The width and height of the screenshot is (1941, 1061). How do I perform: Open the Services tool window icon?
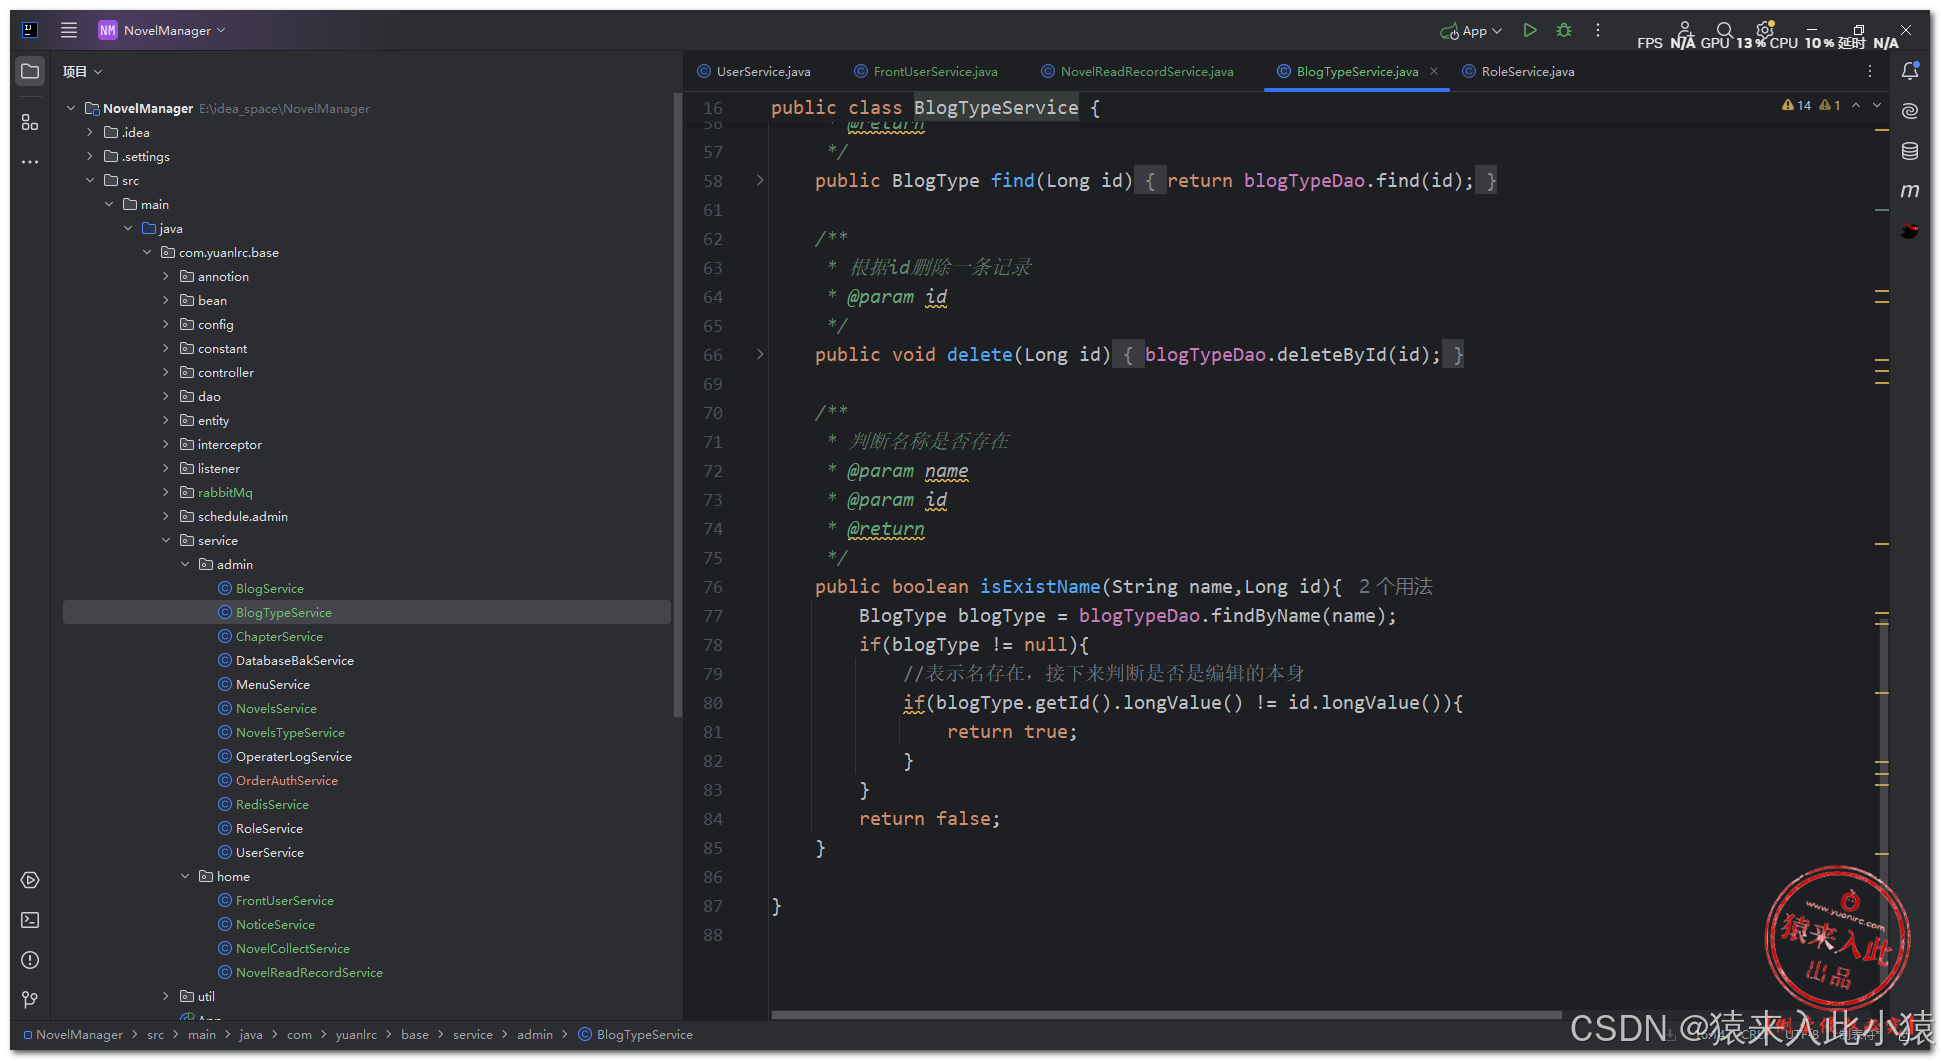(x=30, y=880)
